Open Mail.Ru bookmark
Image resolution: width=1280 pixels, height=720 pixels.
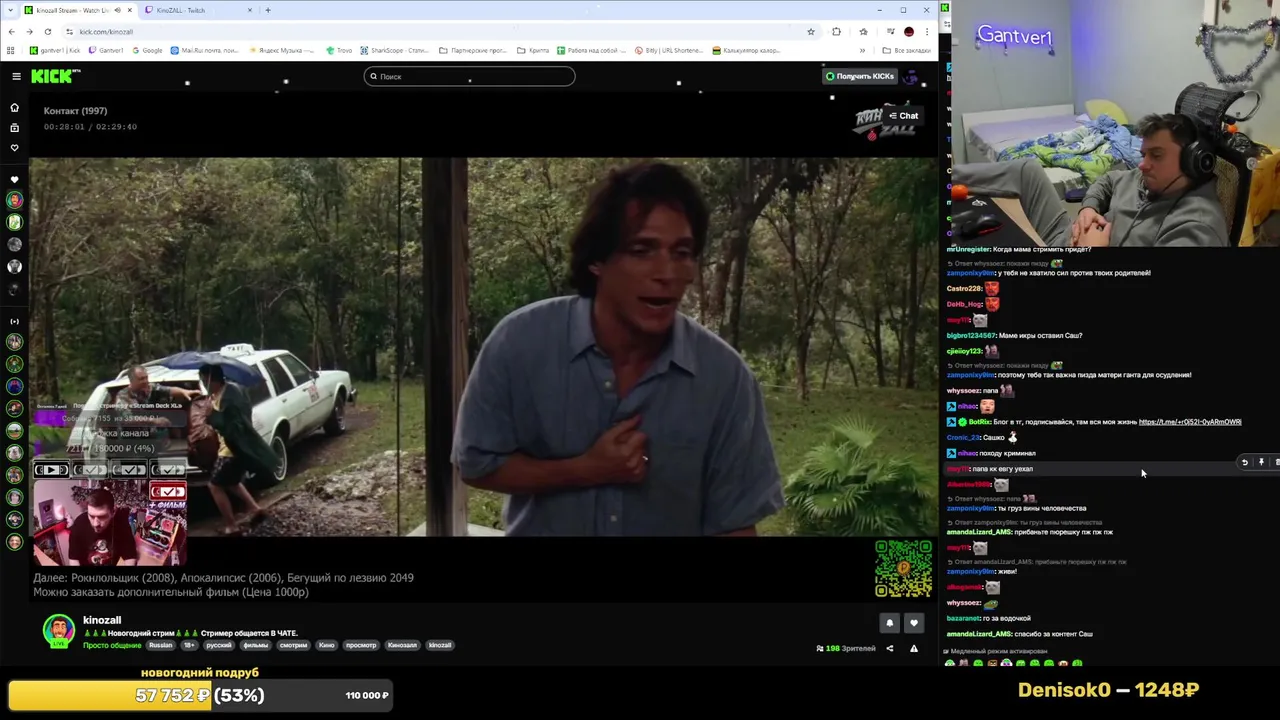tap(204, 50)
